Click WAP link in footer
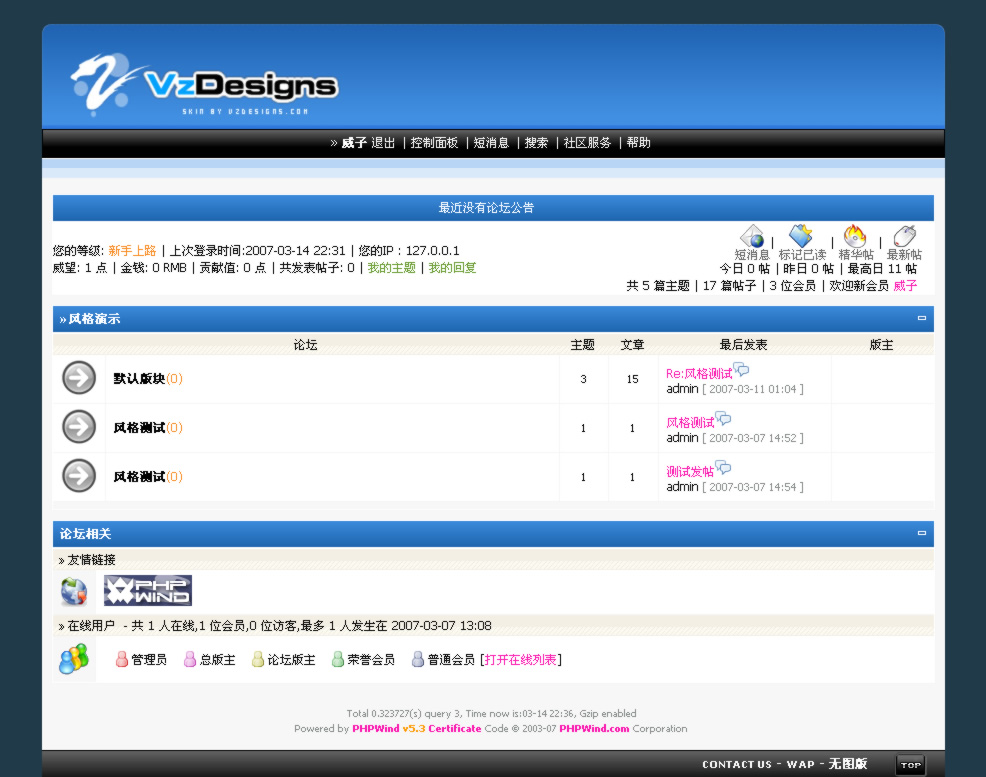Screen dimensions: 986x777 tap(800, 764)
